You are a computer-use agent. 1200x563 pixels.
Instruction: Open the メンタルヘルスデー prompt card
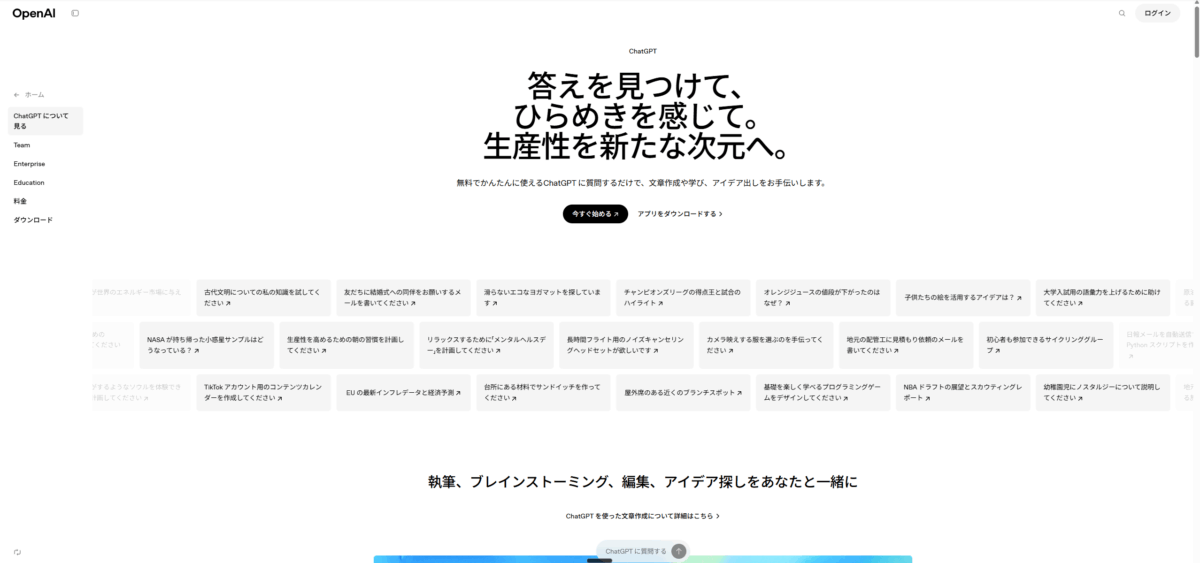(x=486, y=345)
